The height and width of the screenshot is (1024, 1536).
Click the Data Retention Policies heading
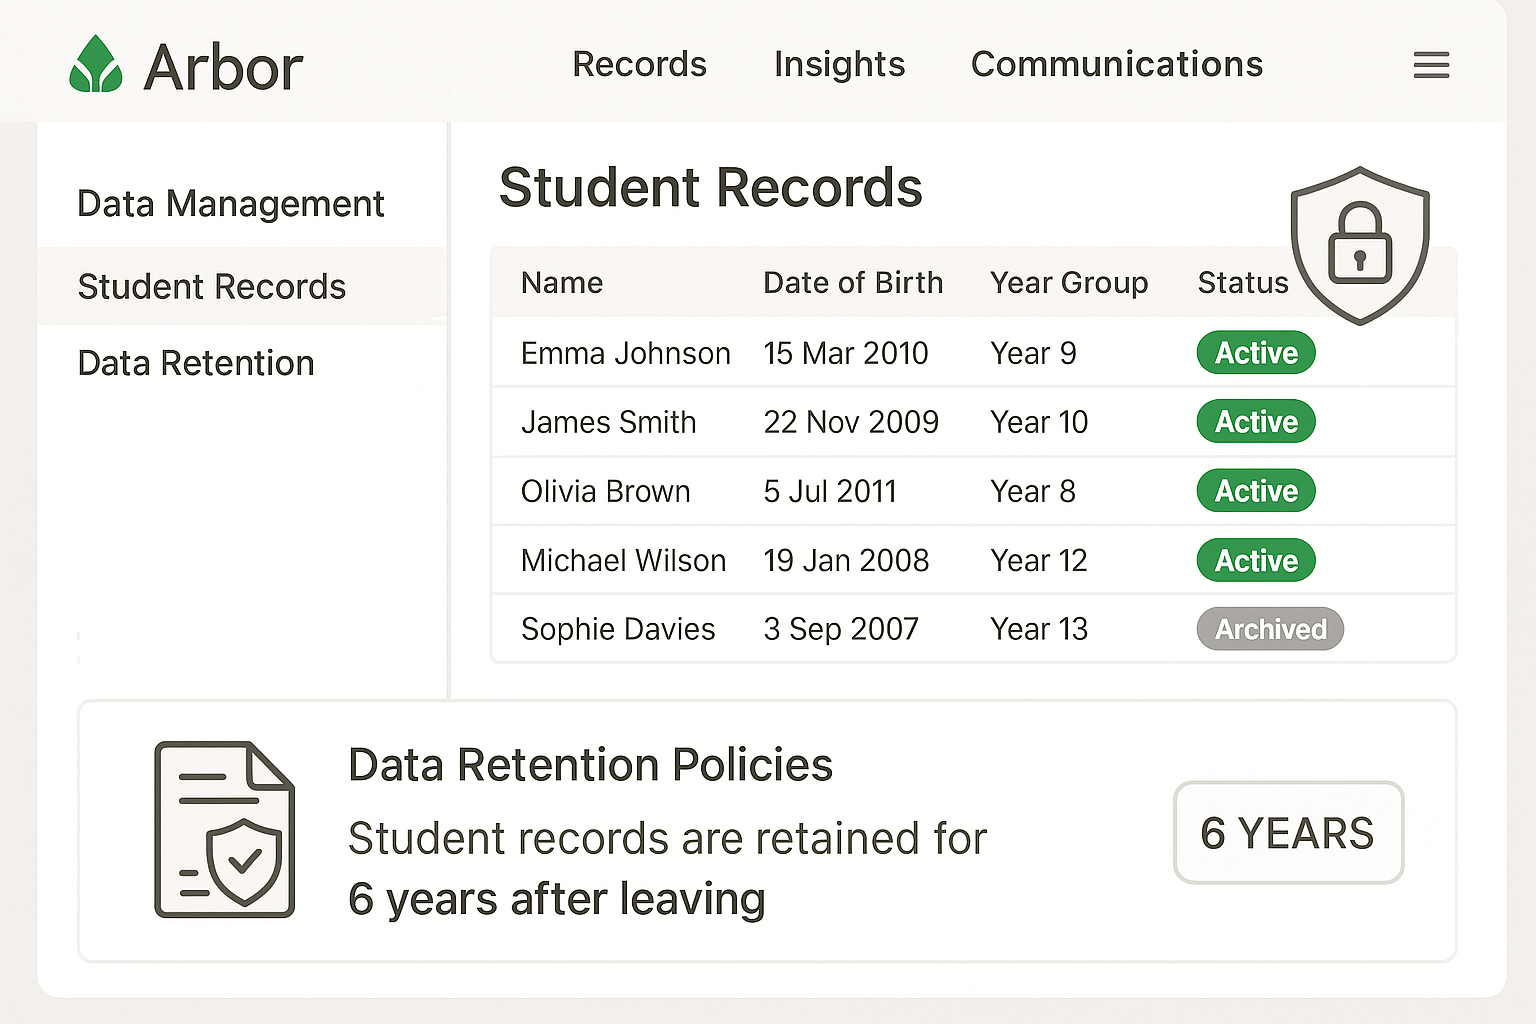[x=590, y=765]
